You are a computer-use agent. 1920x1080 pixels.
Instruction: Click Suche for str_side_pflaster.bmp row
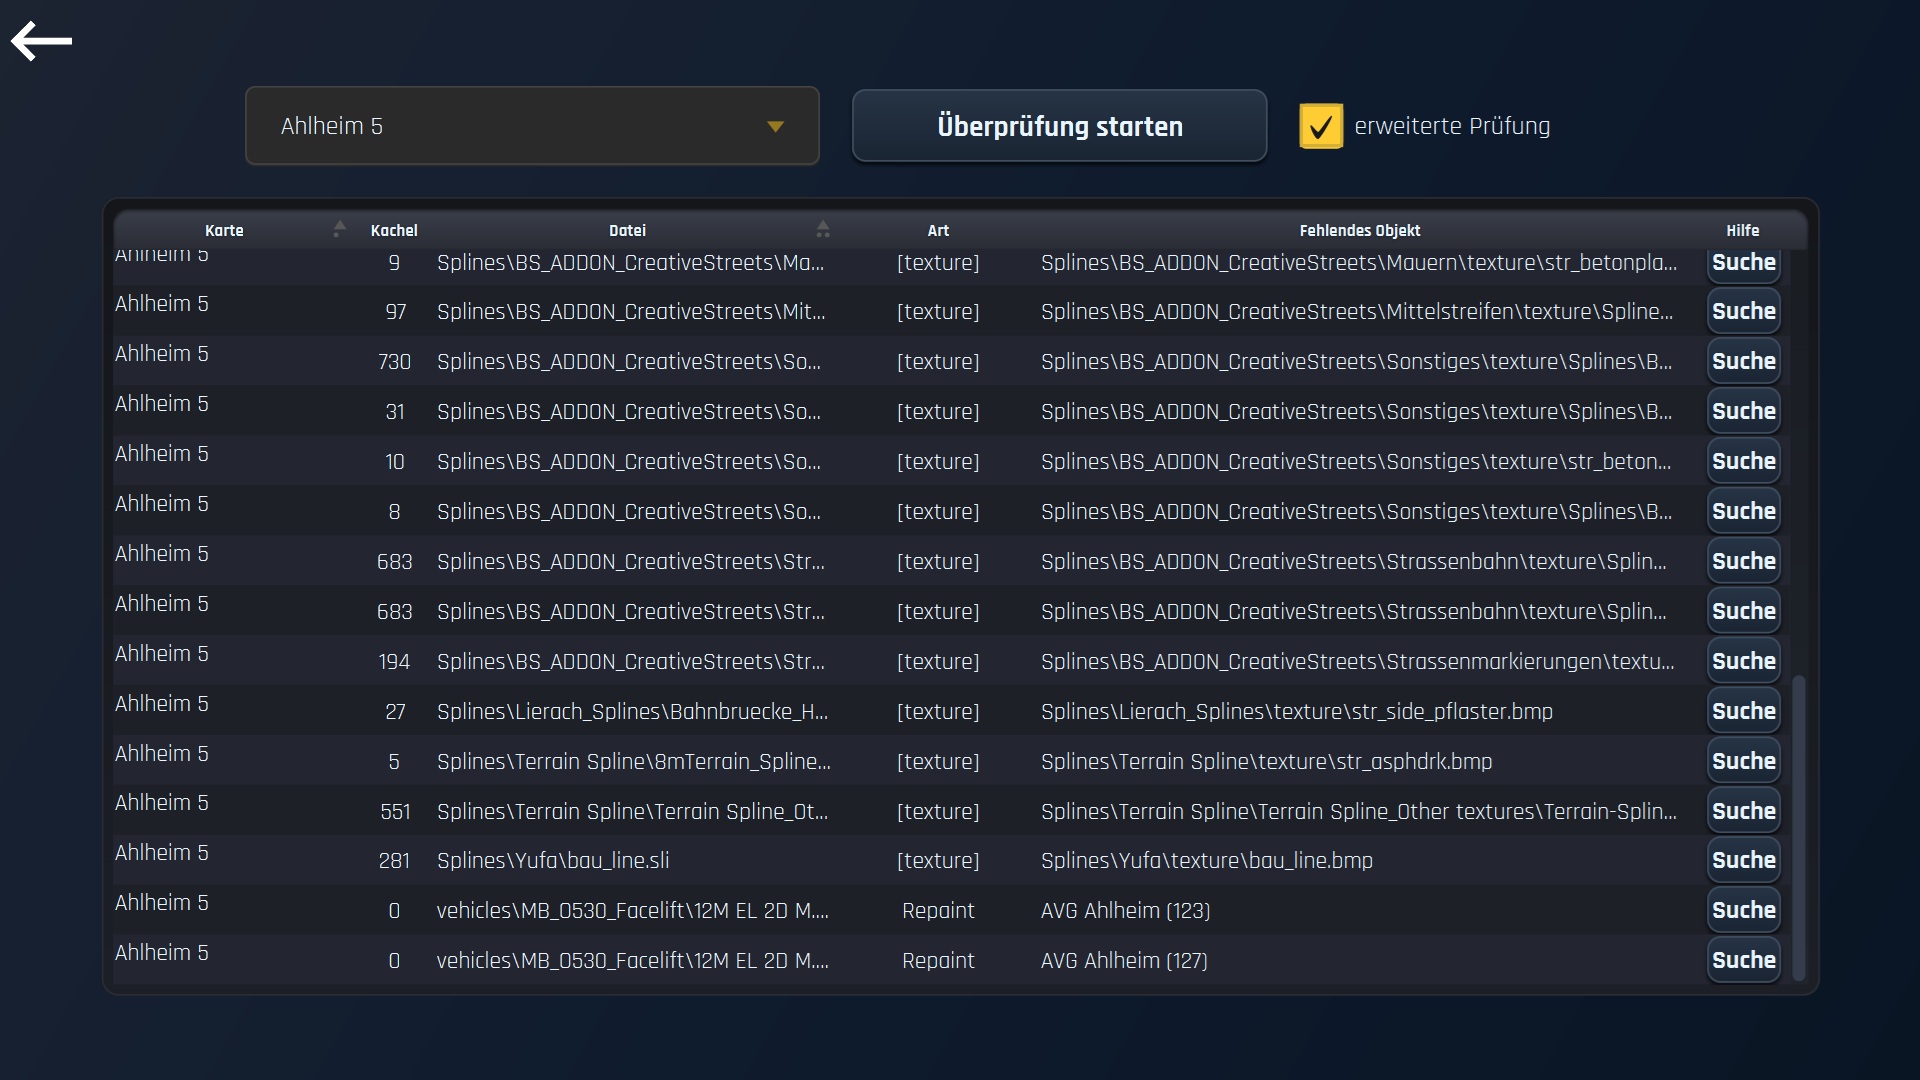pos(1743,711)
